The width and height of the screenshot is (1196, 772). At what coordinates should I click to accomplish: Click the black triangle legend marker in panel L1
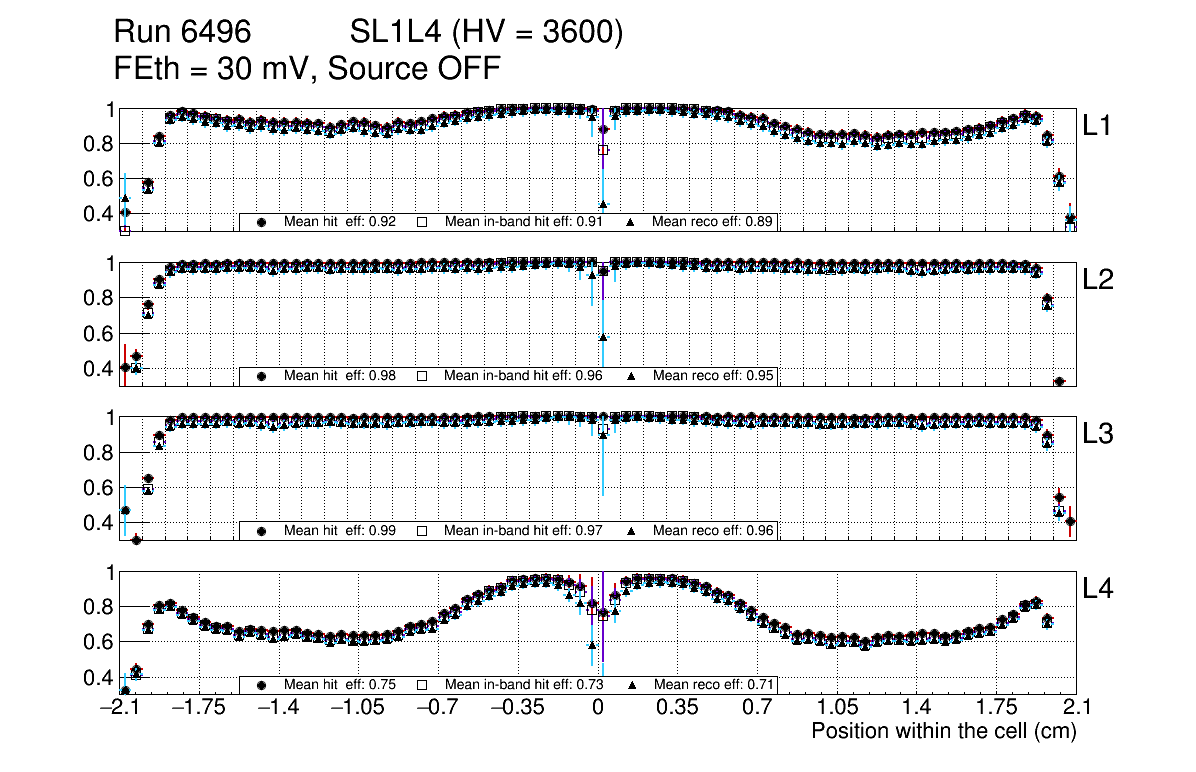(x=632, y=222)
